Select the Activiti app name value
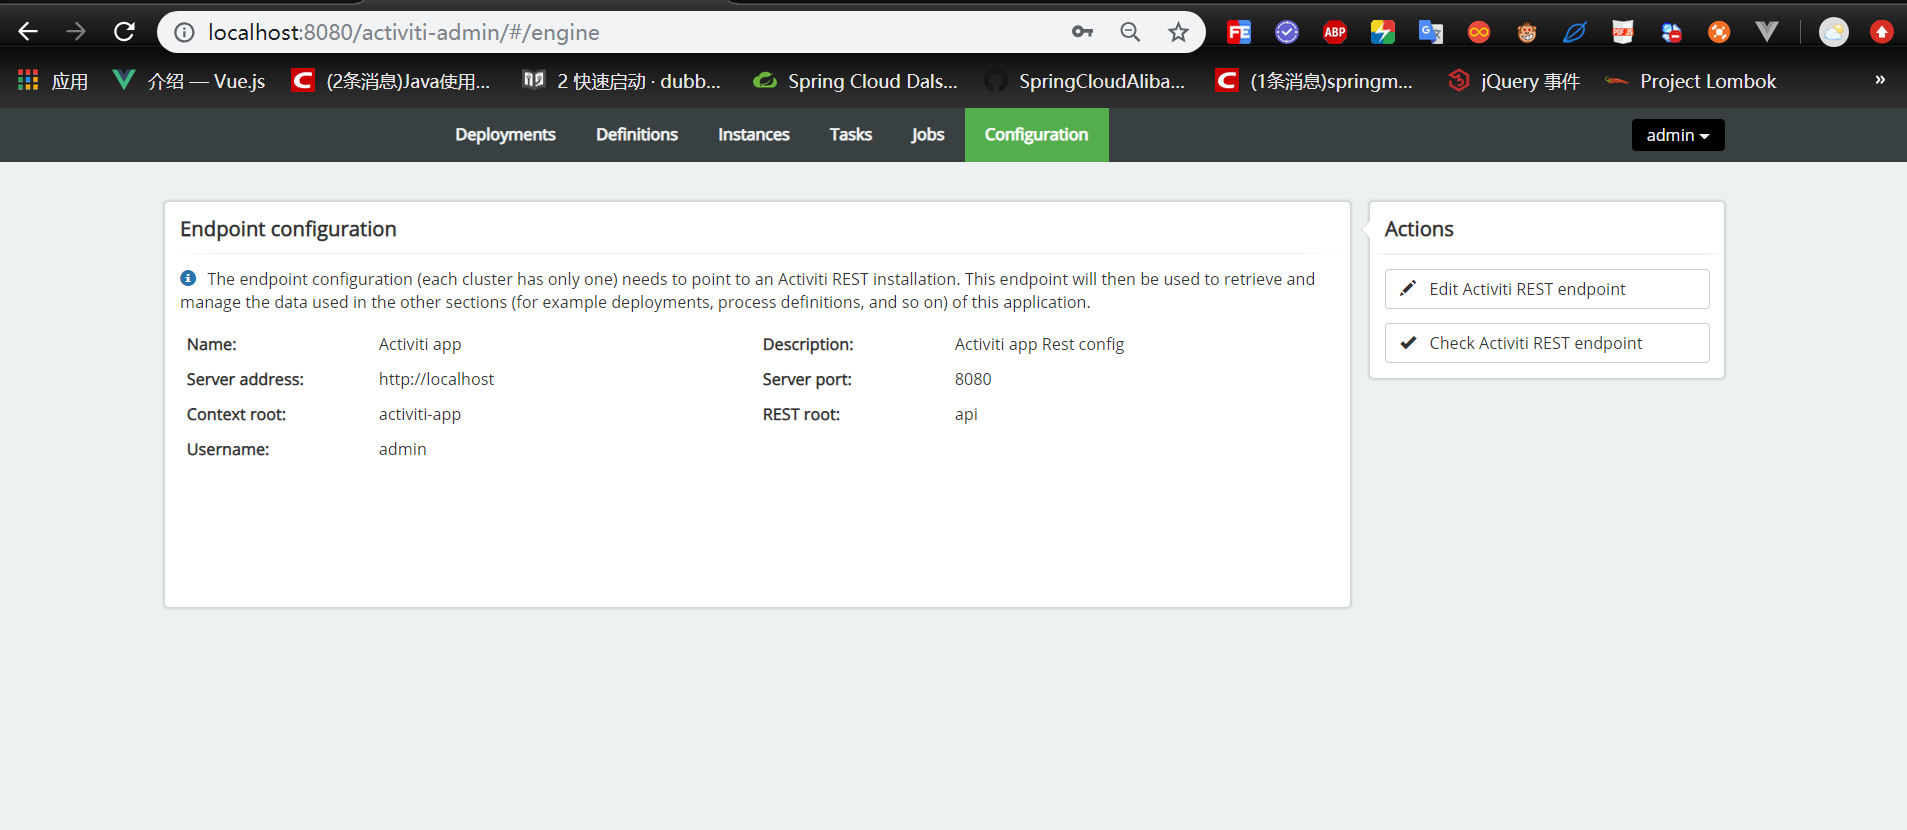The image size is (1907, 830). [x=420, y=344]
